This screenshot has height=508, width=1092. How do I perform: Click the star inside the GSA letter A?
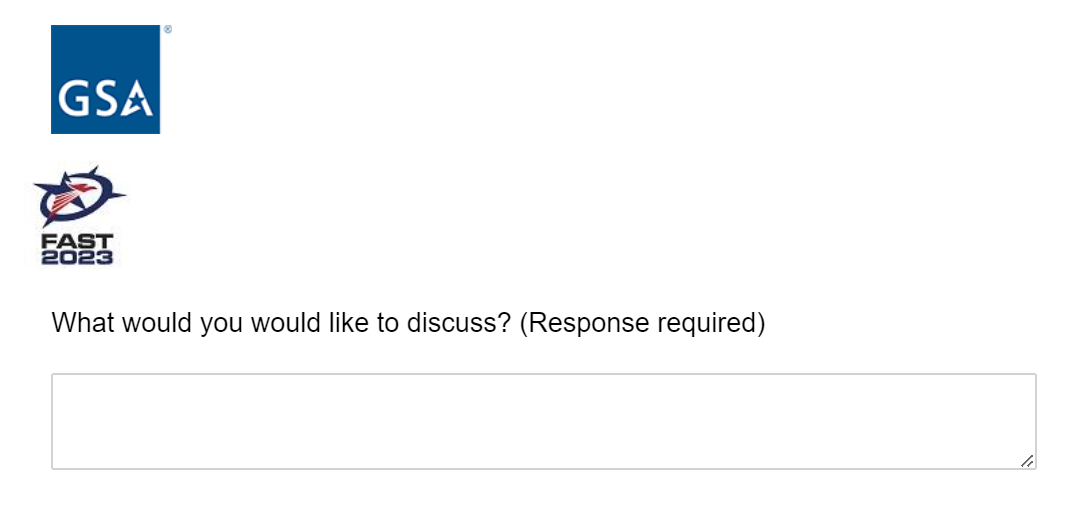[x=141, y=103]
